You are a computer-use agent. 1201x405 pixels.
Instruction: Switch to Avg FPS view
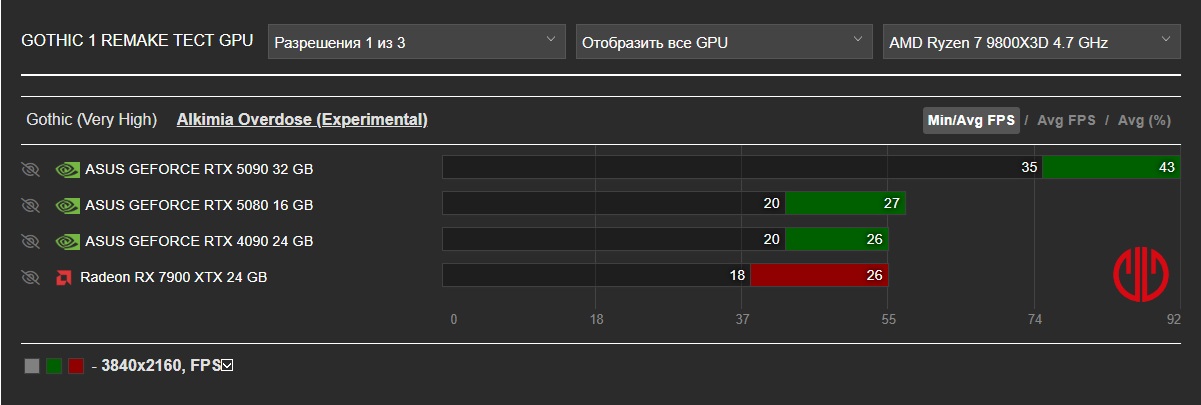click(x=1066, y=120)
